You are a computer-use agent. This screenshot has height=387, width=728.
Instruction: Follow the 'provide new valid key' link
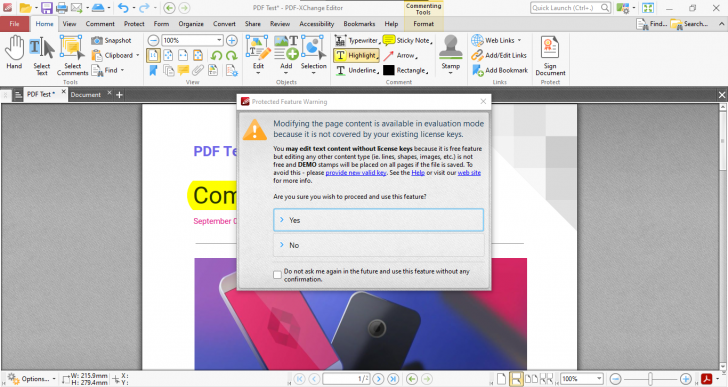click(x=356, y=173)
